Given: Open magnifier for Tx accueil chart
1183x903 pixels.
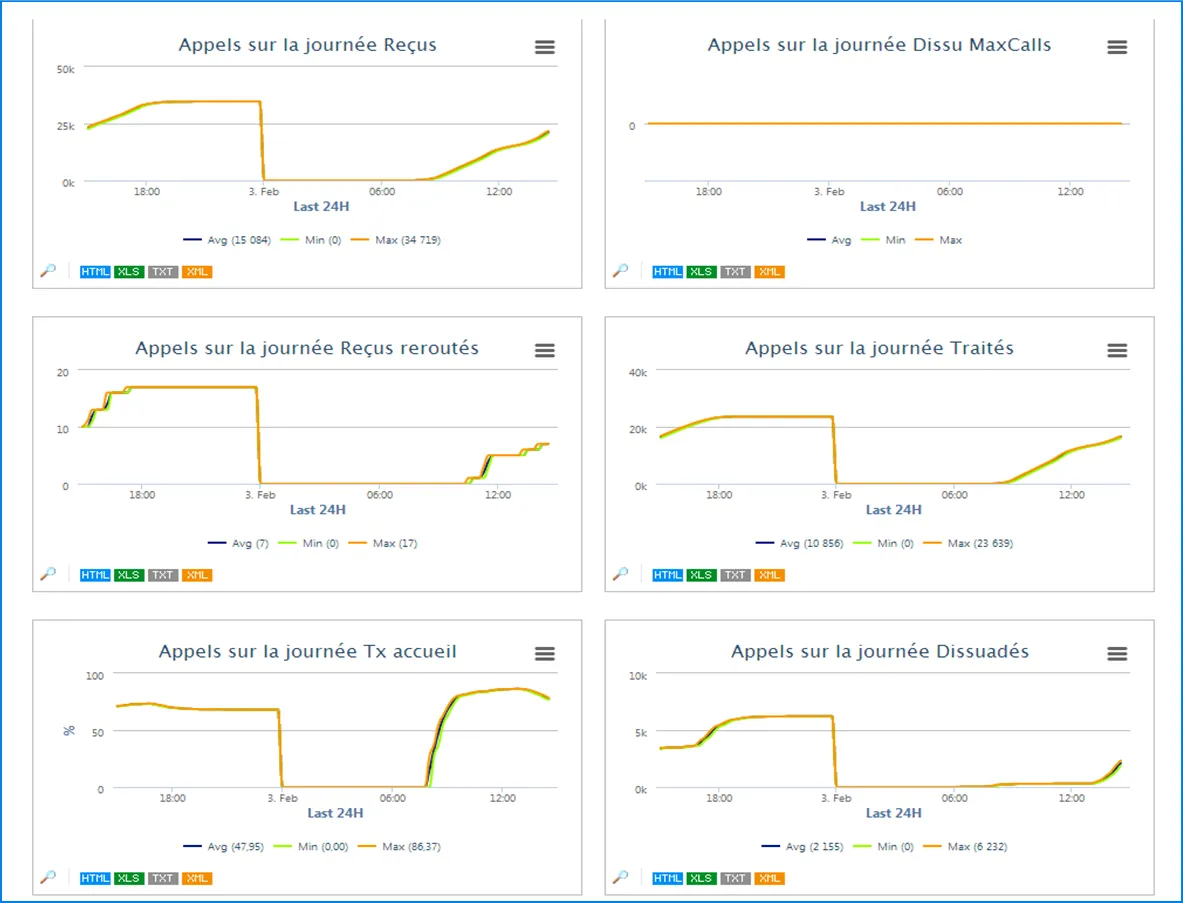Looking at the screenshot, I should 47,877.
